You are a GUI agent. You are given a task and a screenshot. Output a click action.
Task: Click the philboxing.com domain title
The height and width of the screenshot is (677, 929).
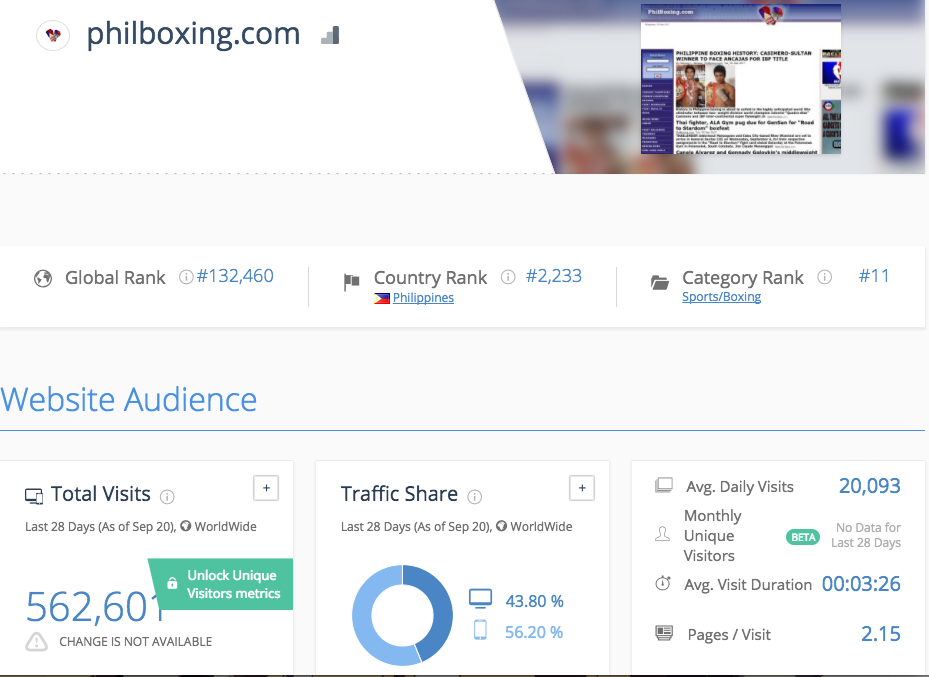point(194,34)
